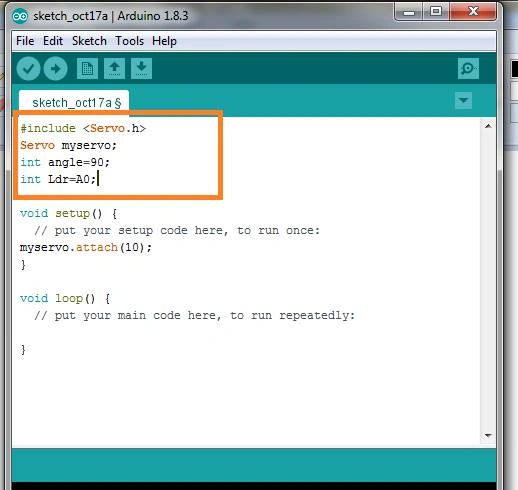The image size is (518, 490).
Task: Click the 'void loop() {' line
Action: [65, 298]
